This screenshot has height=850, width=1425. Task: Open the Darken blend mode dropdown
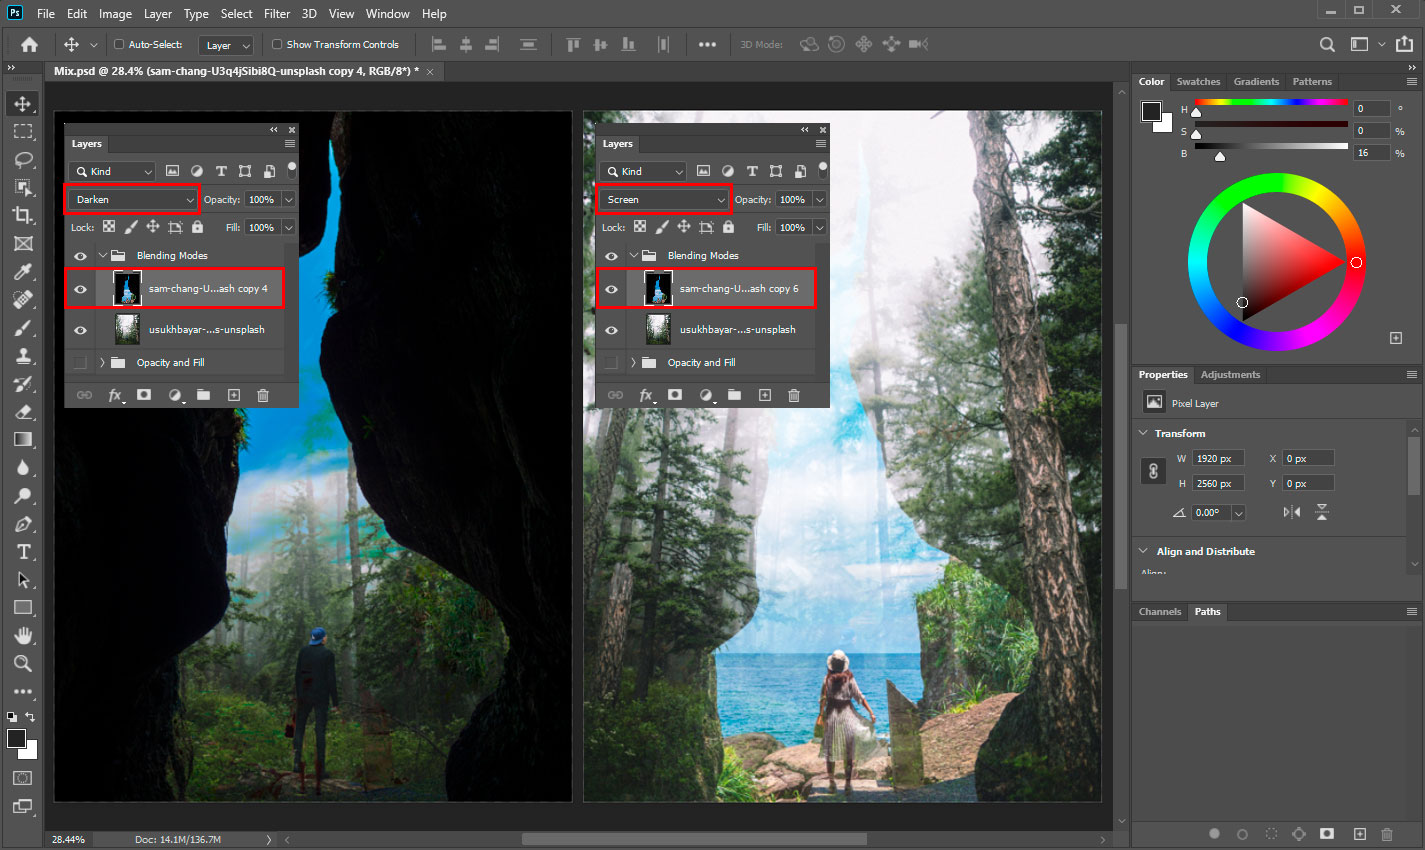point(131,199)
